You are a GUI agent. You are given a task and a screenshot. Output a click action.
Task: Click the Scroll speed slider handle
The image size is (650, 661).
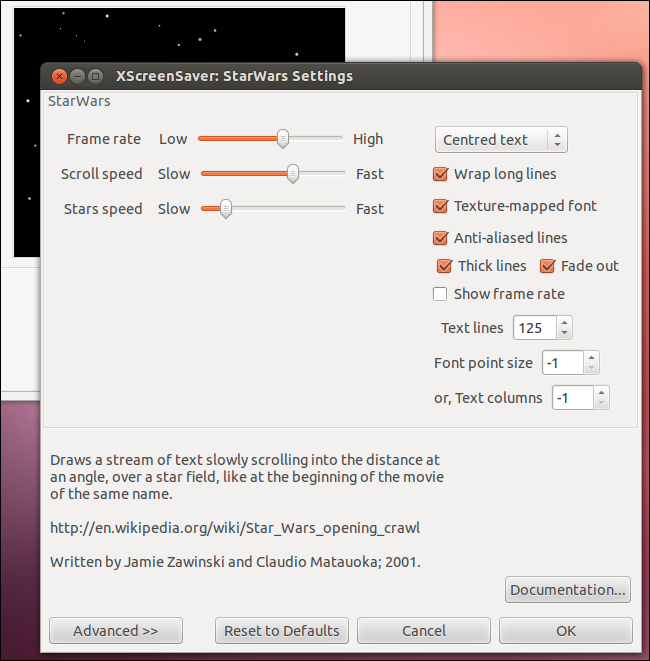pyautogui.click(x=293, y=174)
